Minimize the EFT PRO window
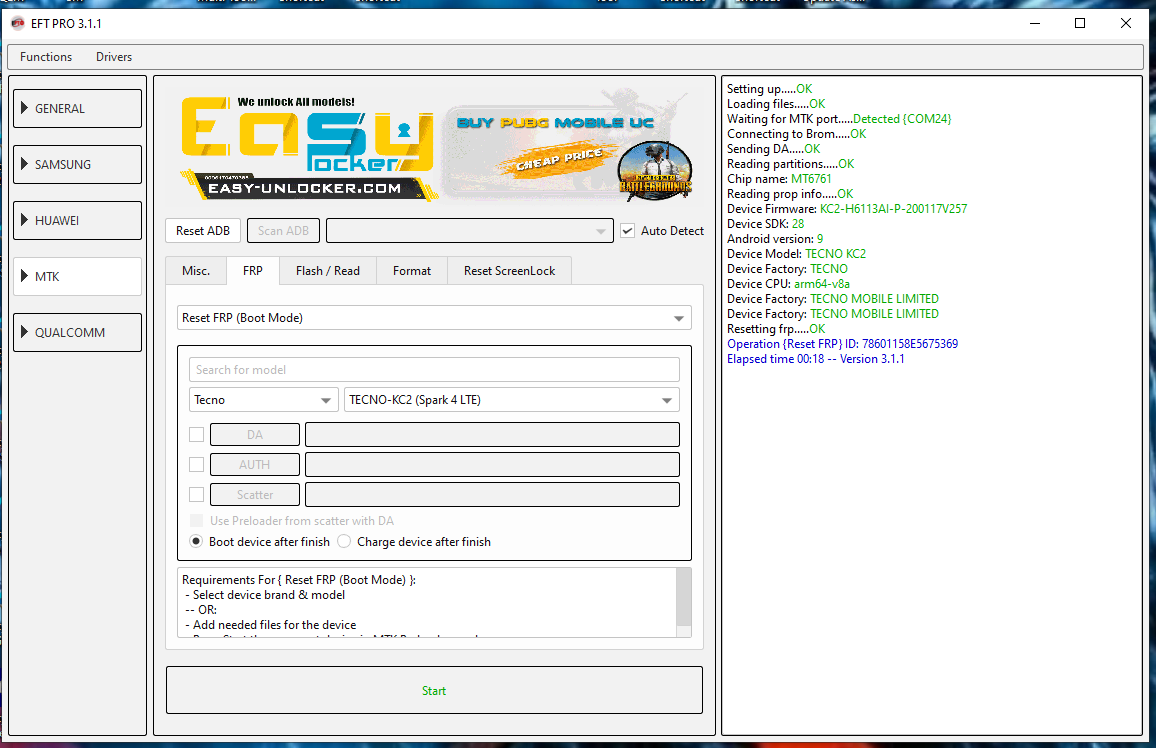This screenshot has width=1156, height=748. click(x=1035, y=24)
